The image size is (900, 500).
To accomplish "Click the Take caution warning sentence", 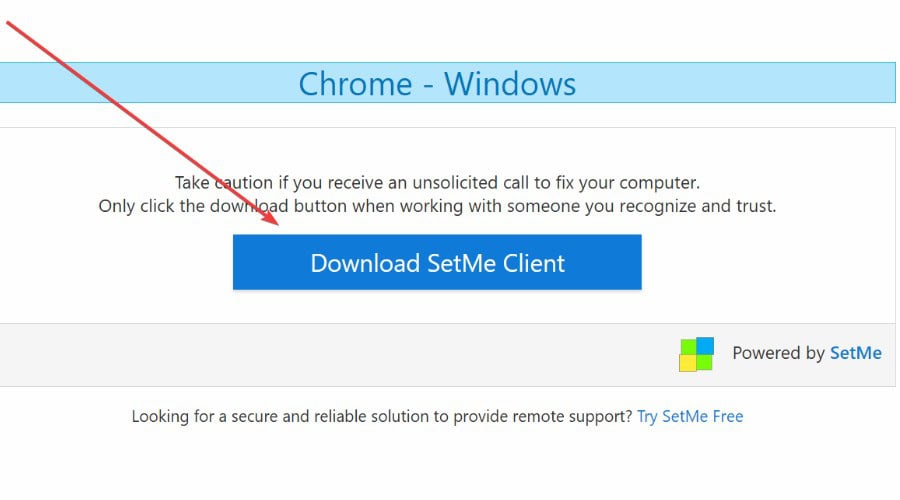I will [x=437, y=183].
